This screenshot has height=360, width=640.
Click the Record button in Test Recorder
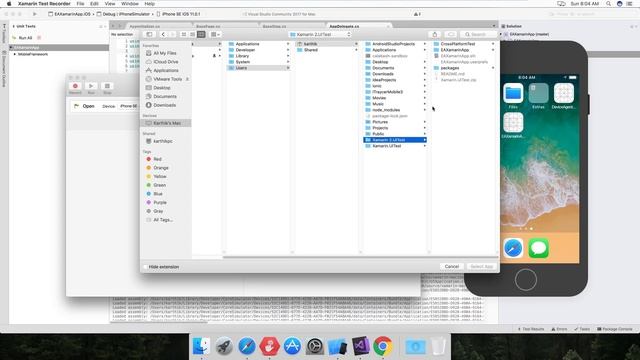[x=75, y=86]
